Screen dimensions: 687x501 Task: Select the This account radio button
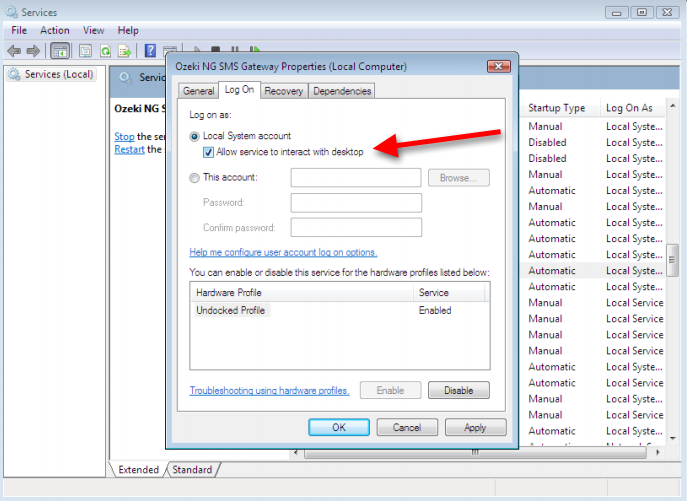(194, 178)
